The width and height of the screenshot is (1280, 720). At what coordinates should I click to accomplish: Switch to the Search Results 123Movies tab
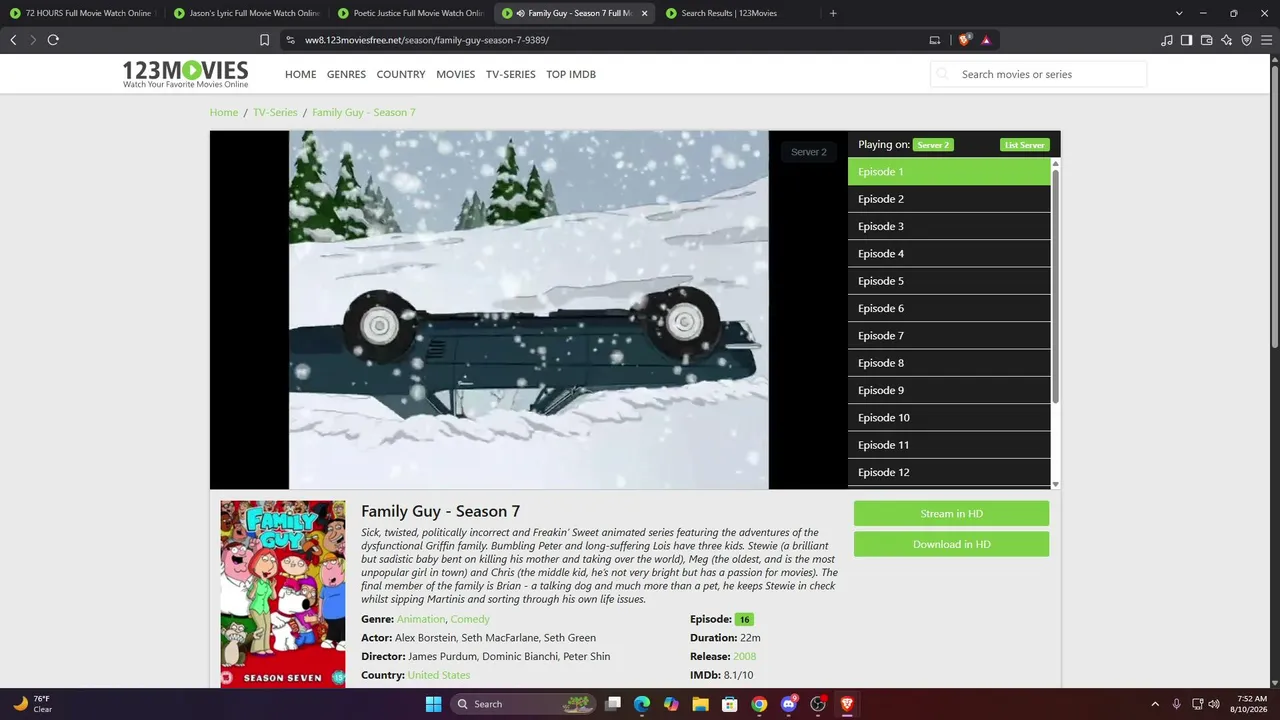[737, 13]
